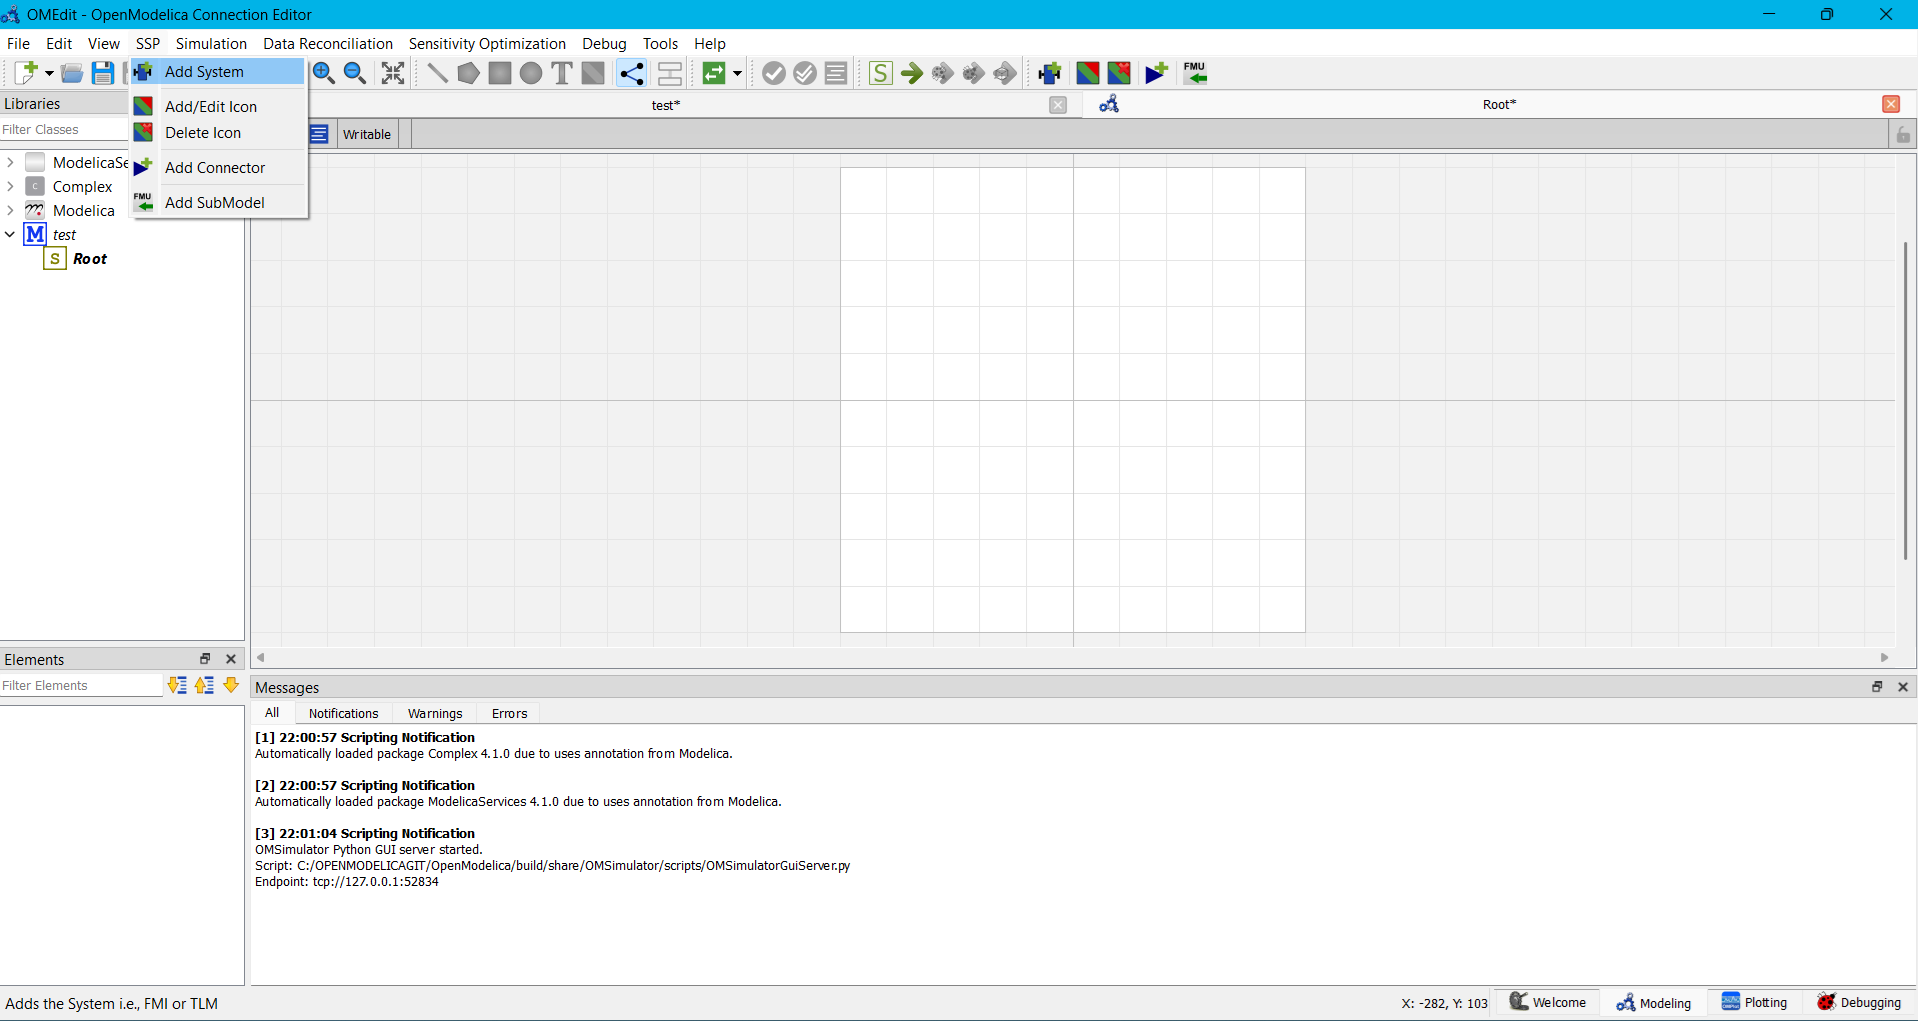Select the Line shape tool

click(x=437, y=73)
